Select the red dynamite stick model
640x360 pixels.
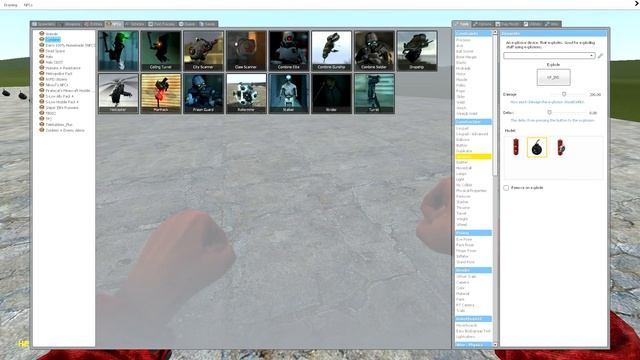(x=516, y=147)
